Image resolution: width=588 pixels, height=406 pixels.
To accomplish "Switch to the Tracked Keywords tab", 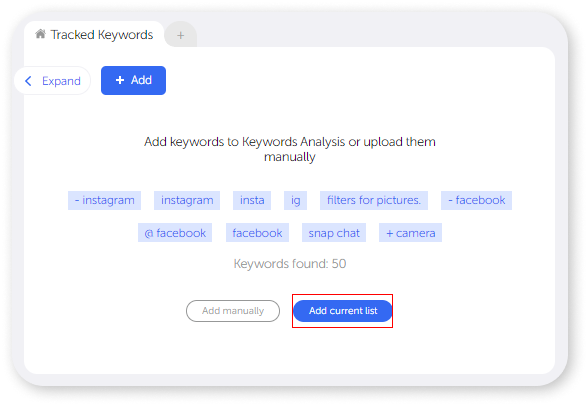I will (94, 34).
